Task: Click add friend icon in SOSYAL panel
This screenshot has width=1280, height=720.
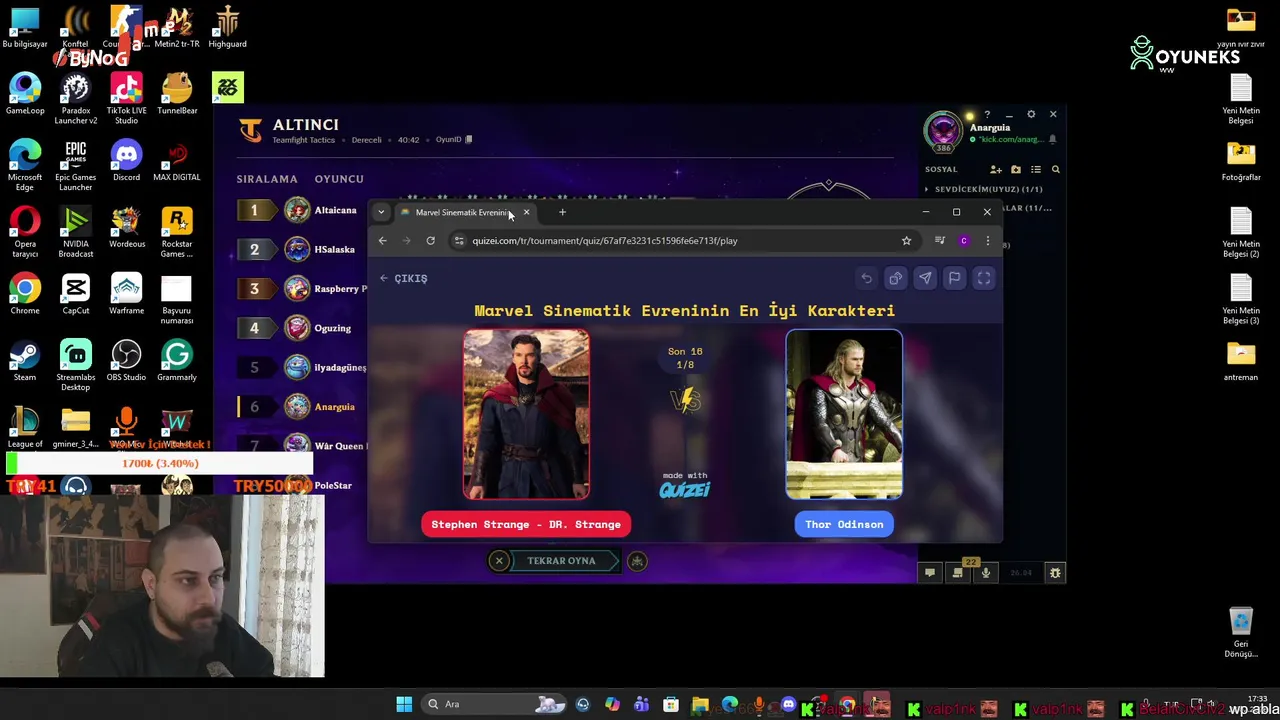Action: point(996,169)
